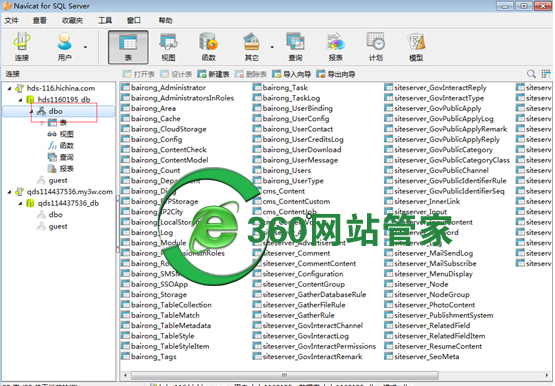The image size is (555, 386).
Task: Open the Report (报表) toolbar icon
Action: click(x=335, y=47)
